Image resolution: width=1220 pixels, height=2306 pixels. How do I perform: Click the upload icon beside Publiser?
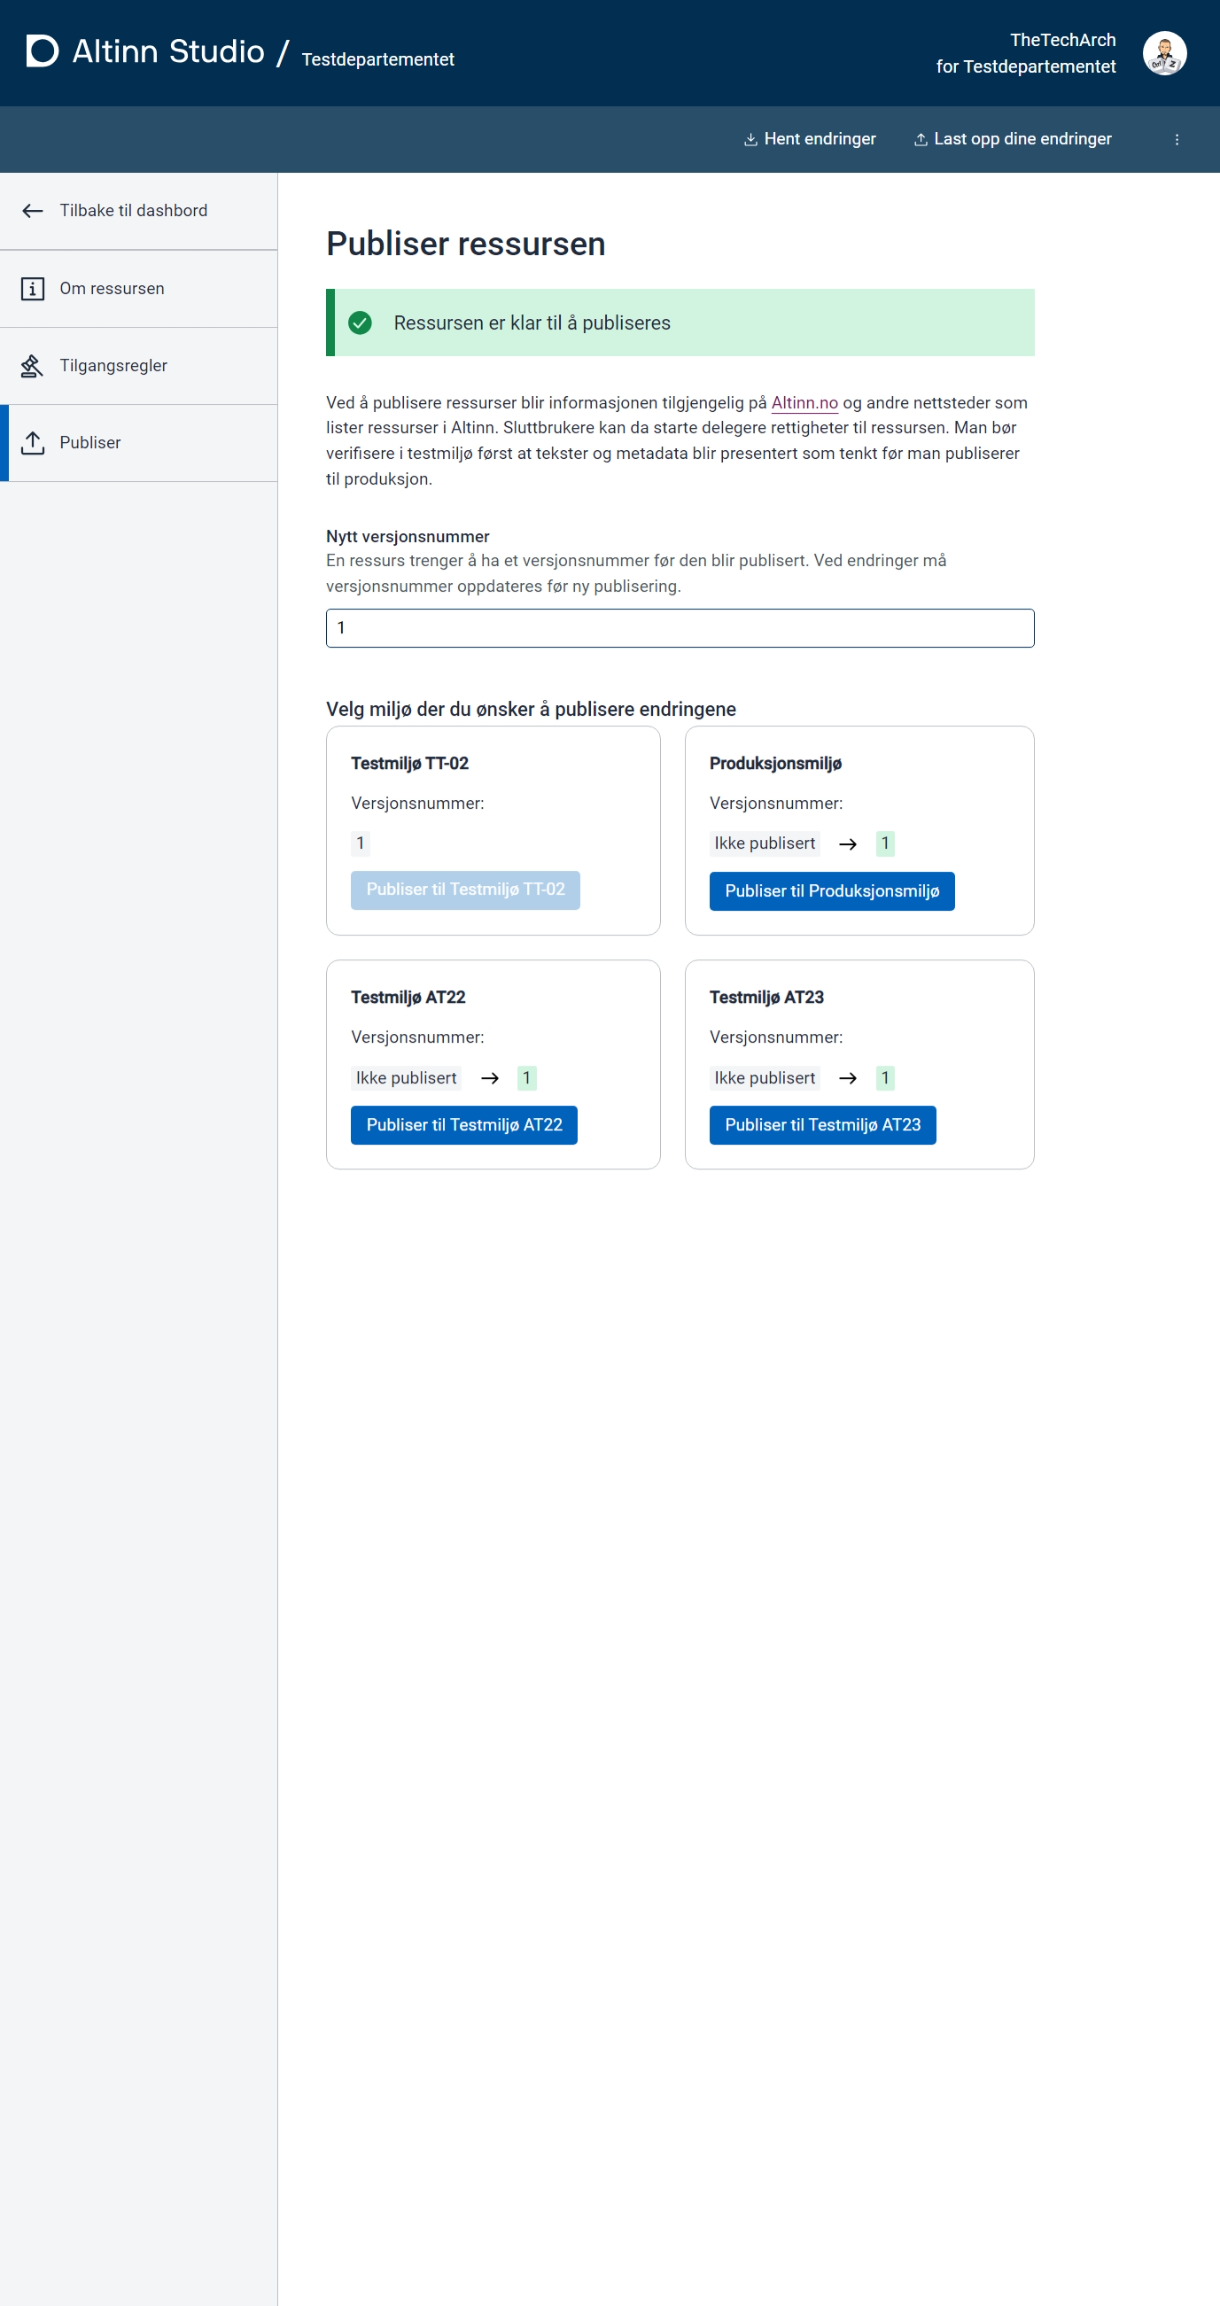click(33, 443)
